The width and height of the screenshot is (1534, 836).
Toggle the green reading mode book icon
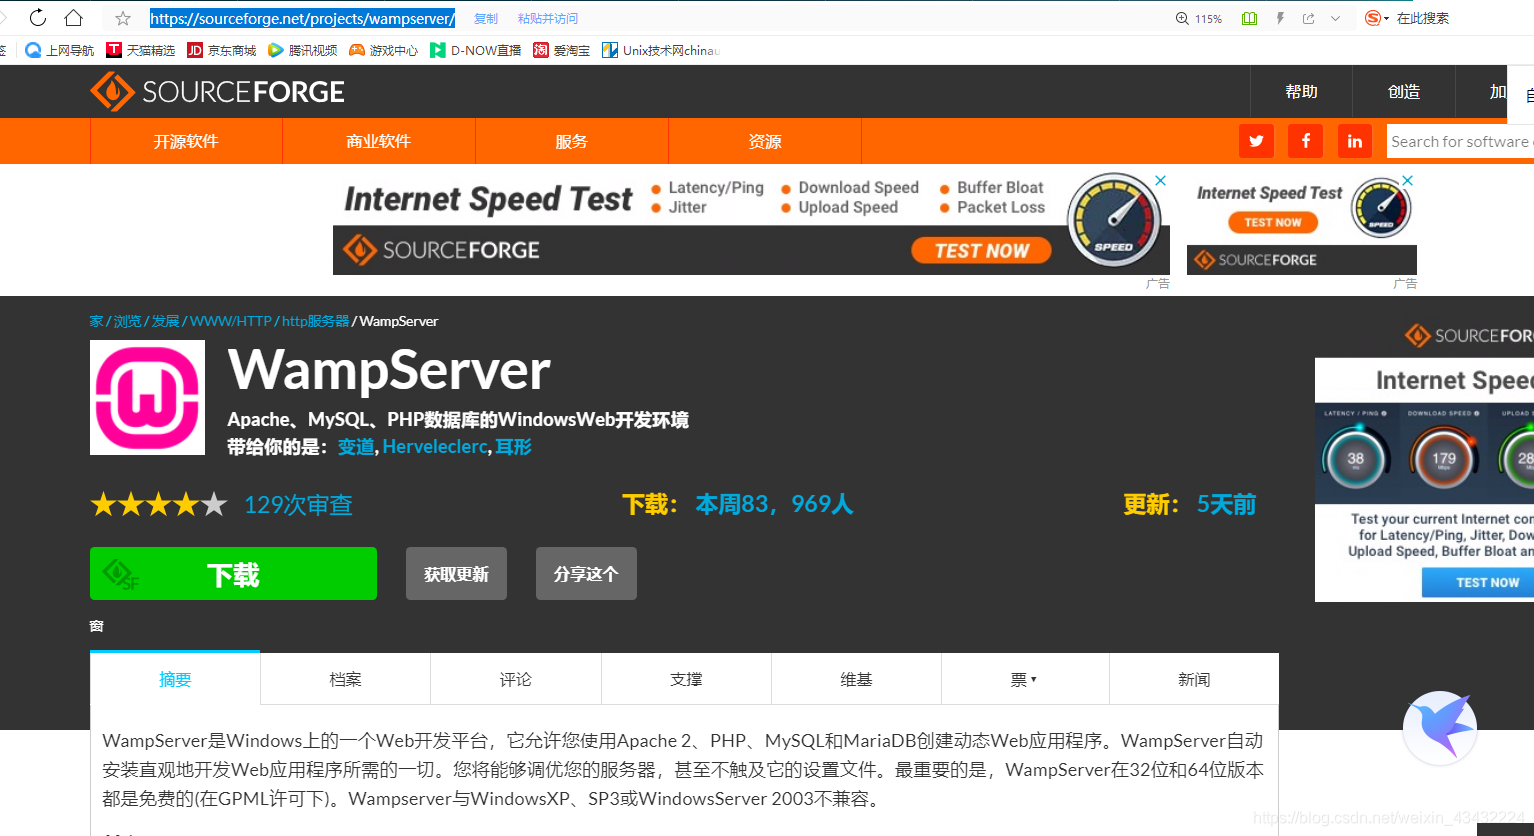click(1249, 18)
